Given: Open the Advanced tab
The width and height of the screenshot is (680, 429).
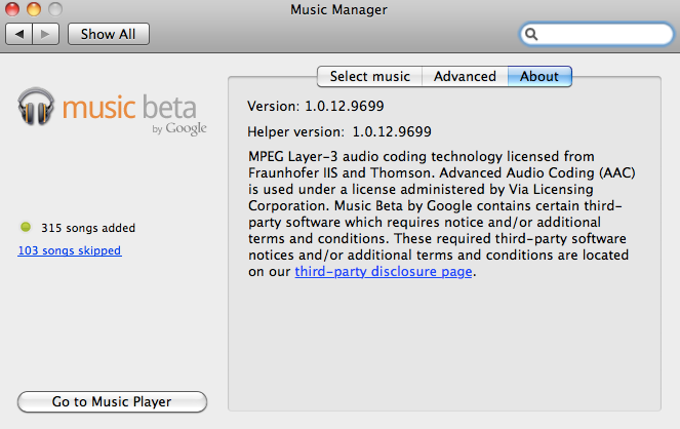Looking at the screenshot, I should click(x=465, y=76).
